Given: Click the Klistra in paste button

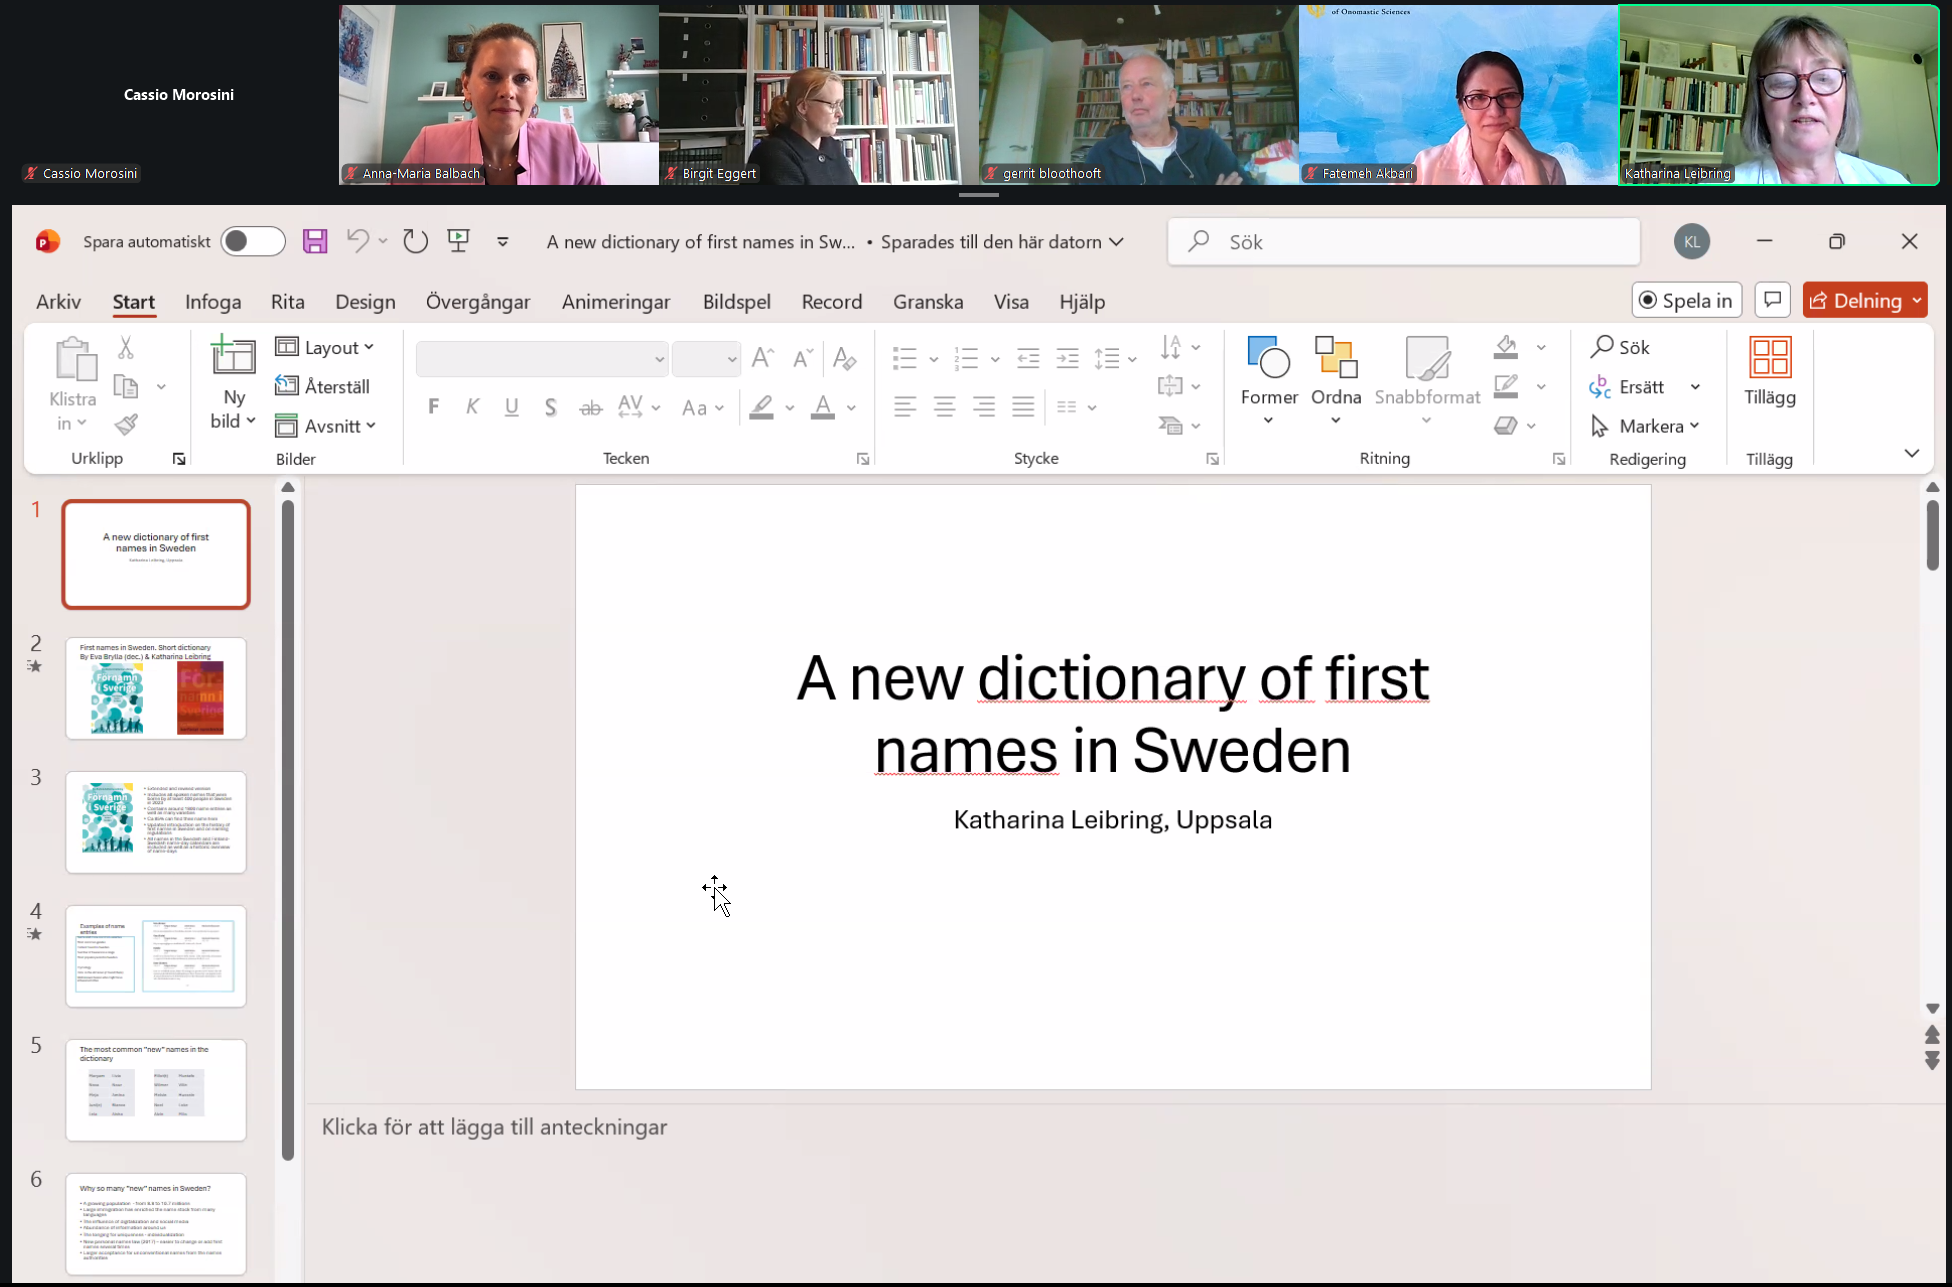Looking at the screenshot, I should coord(73,384).
